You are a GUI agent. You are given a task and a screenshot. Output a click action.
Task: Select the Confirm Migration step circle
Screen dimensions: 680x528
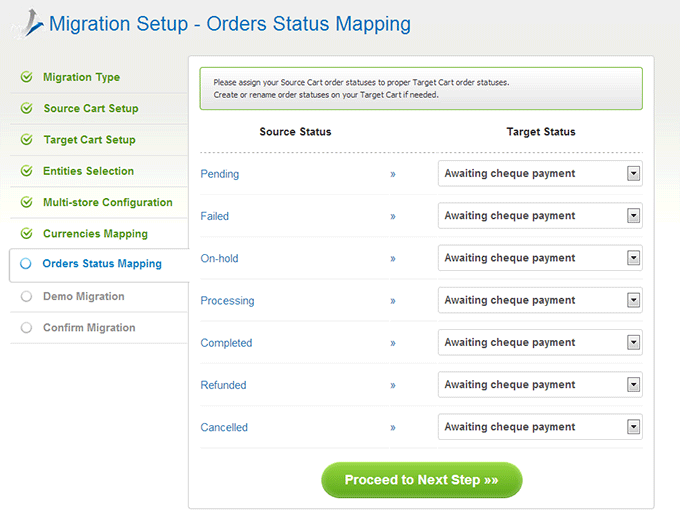coord(26,328)
